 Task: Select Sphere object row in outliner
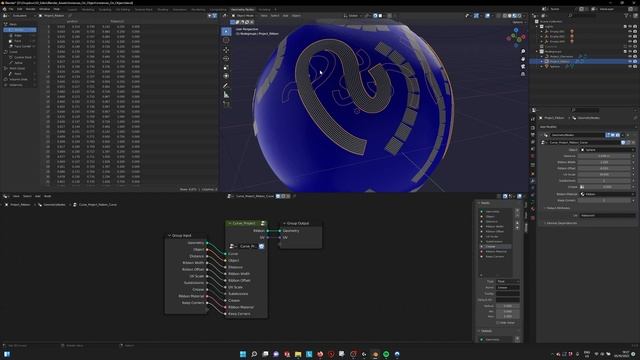(555, 67)
